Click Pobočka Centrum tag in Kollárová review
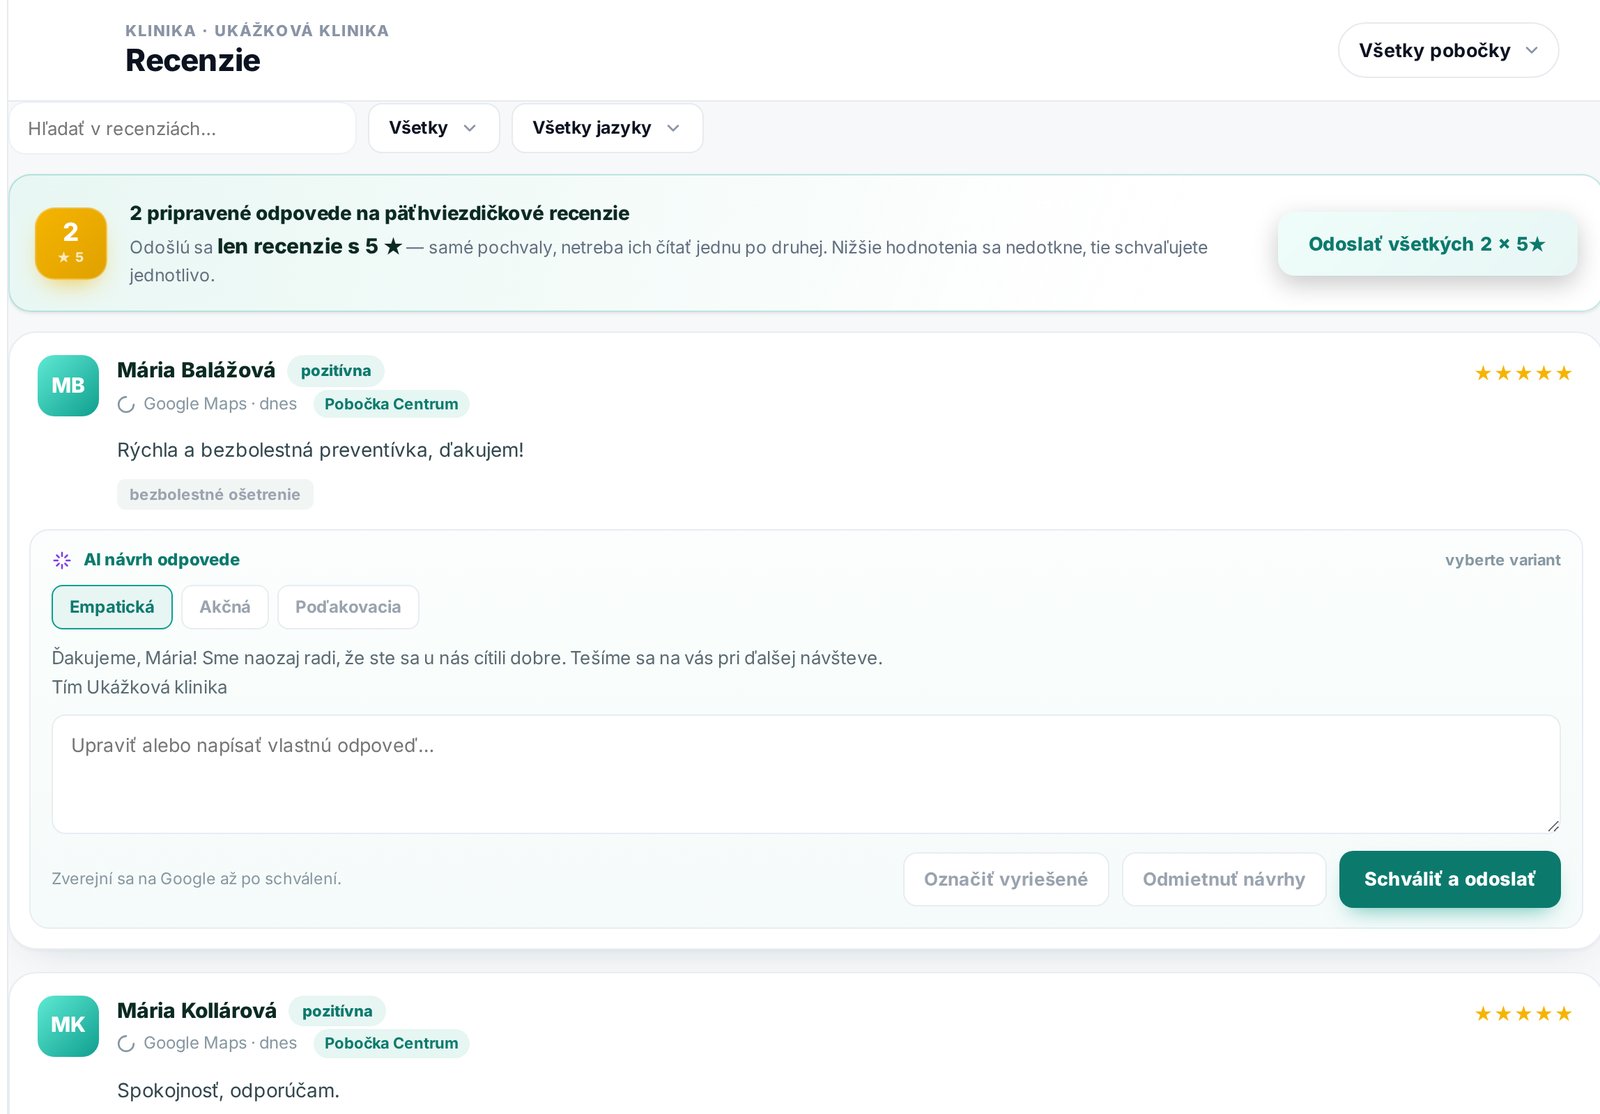1600x1114 pixels. click(391, 1043)
